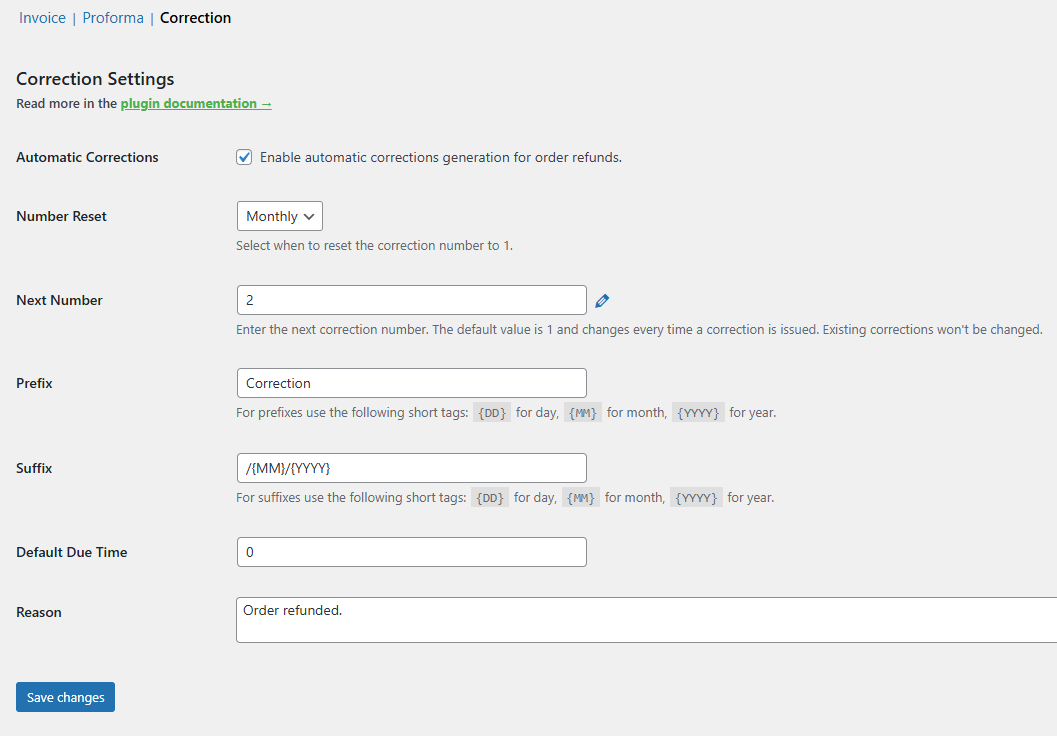Screen dimensions: 1057x736
Task: Switch to the Proforma tab
Action: pos(113,17)
